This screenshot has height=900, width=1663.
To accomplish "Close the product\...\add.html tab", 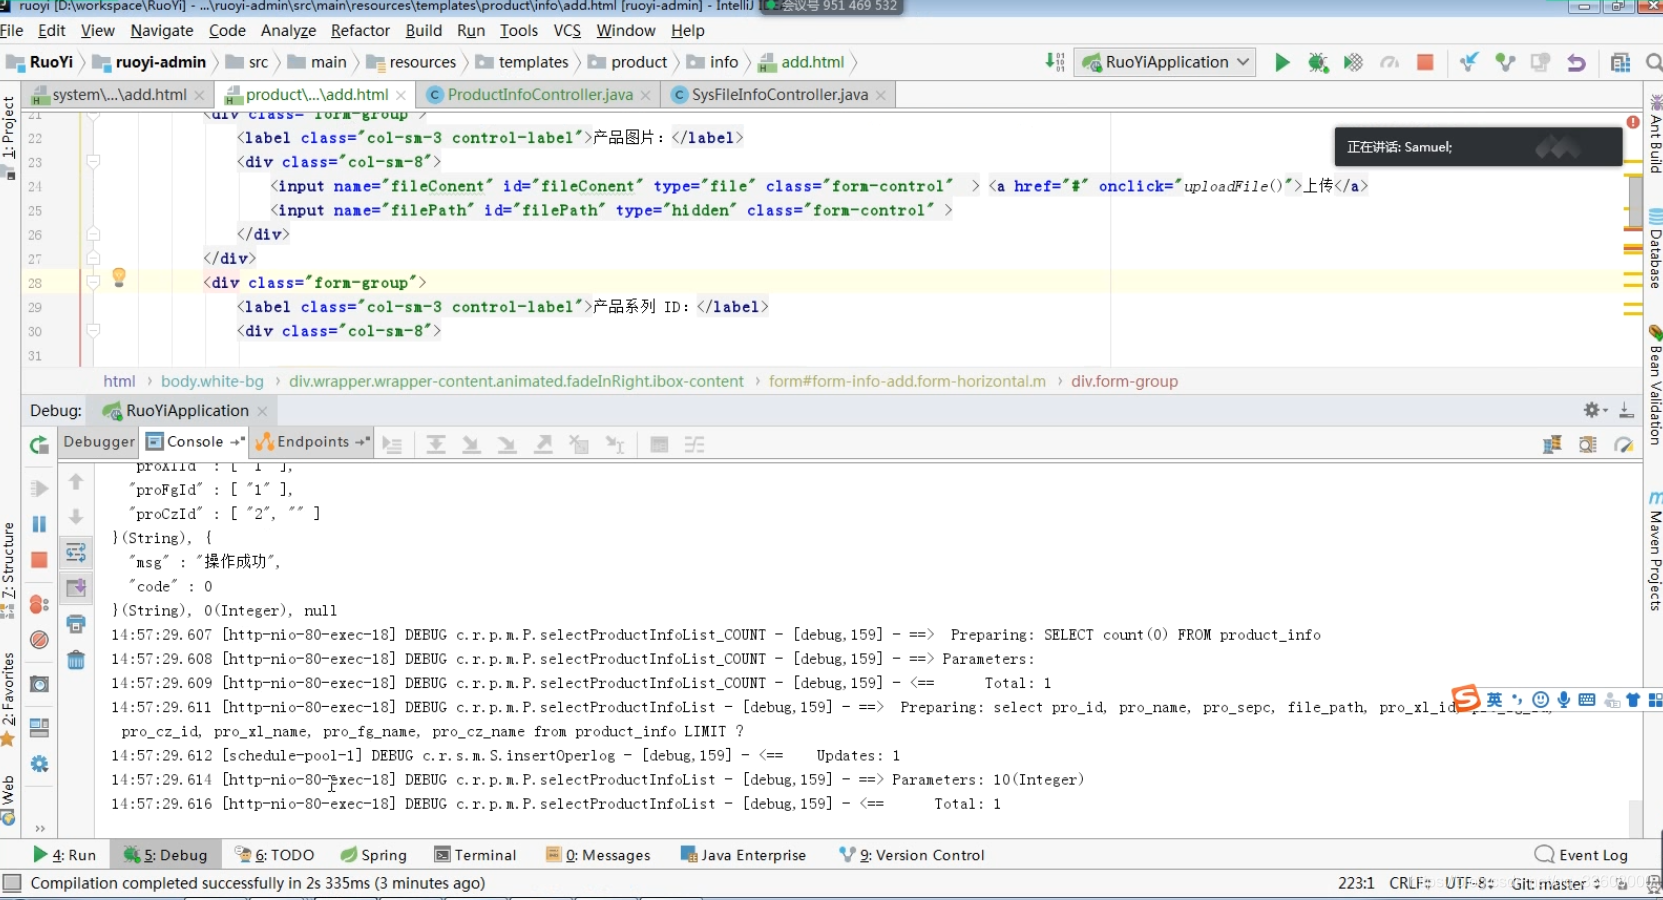I will point(401,96).
